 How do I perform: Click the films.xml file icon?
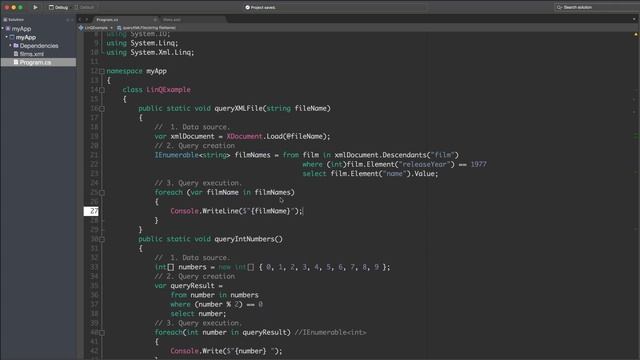16,54
